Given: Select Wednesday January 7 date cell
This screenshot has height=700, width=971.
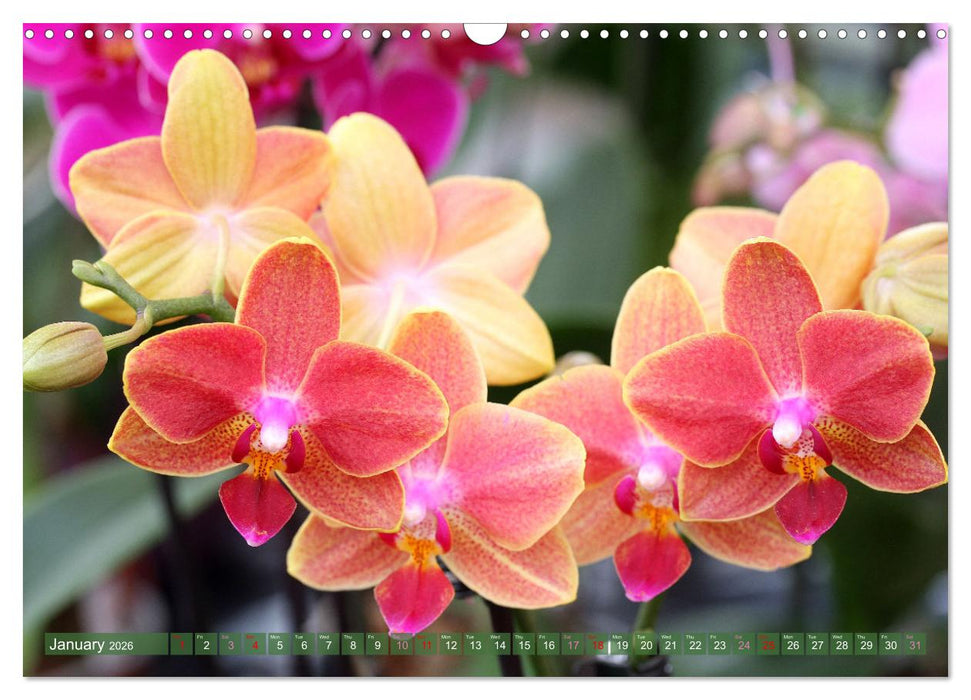Looking at the screenshot, I should pyautogui.click(x=328, y=645).
